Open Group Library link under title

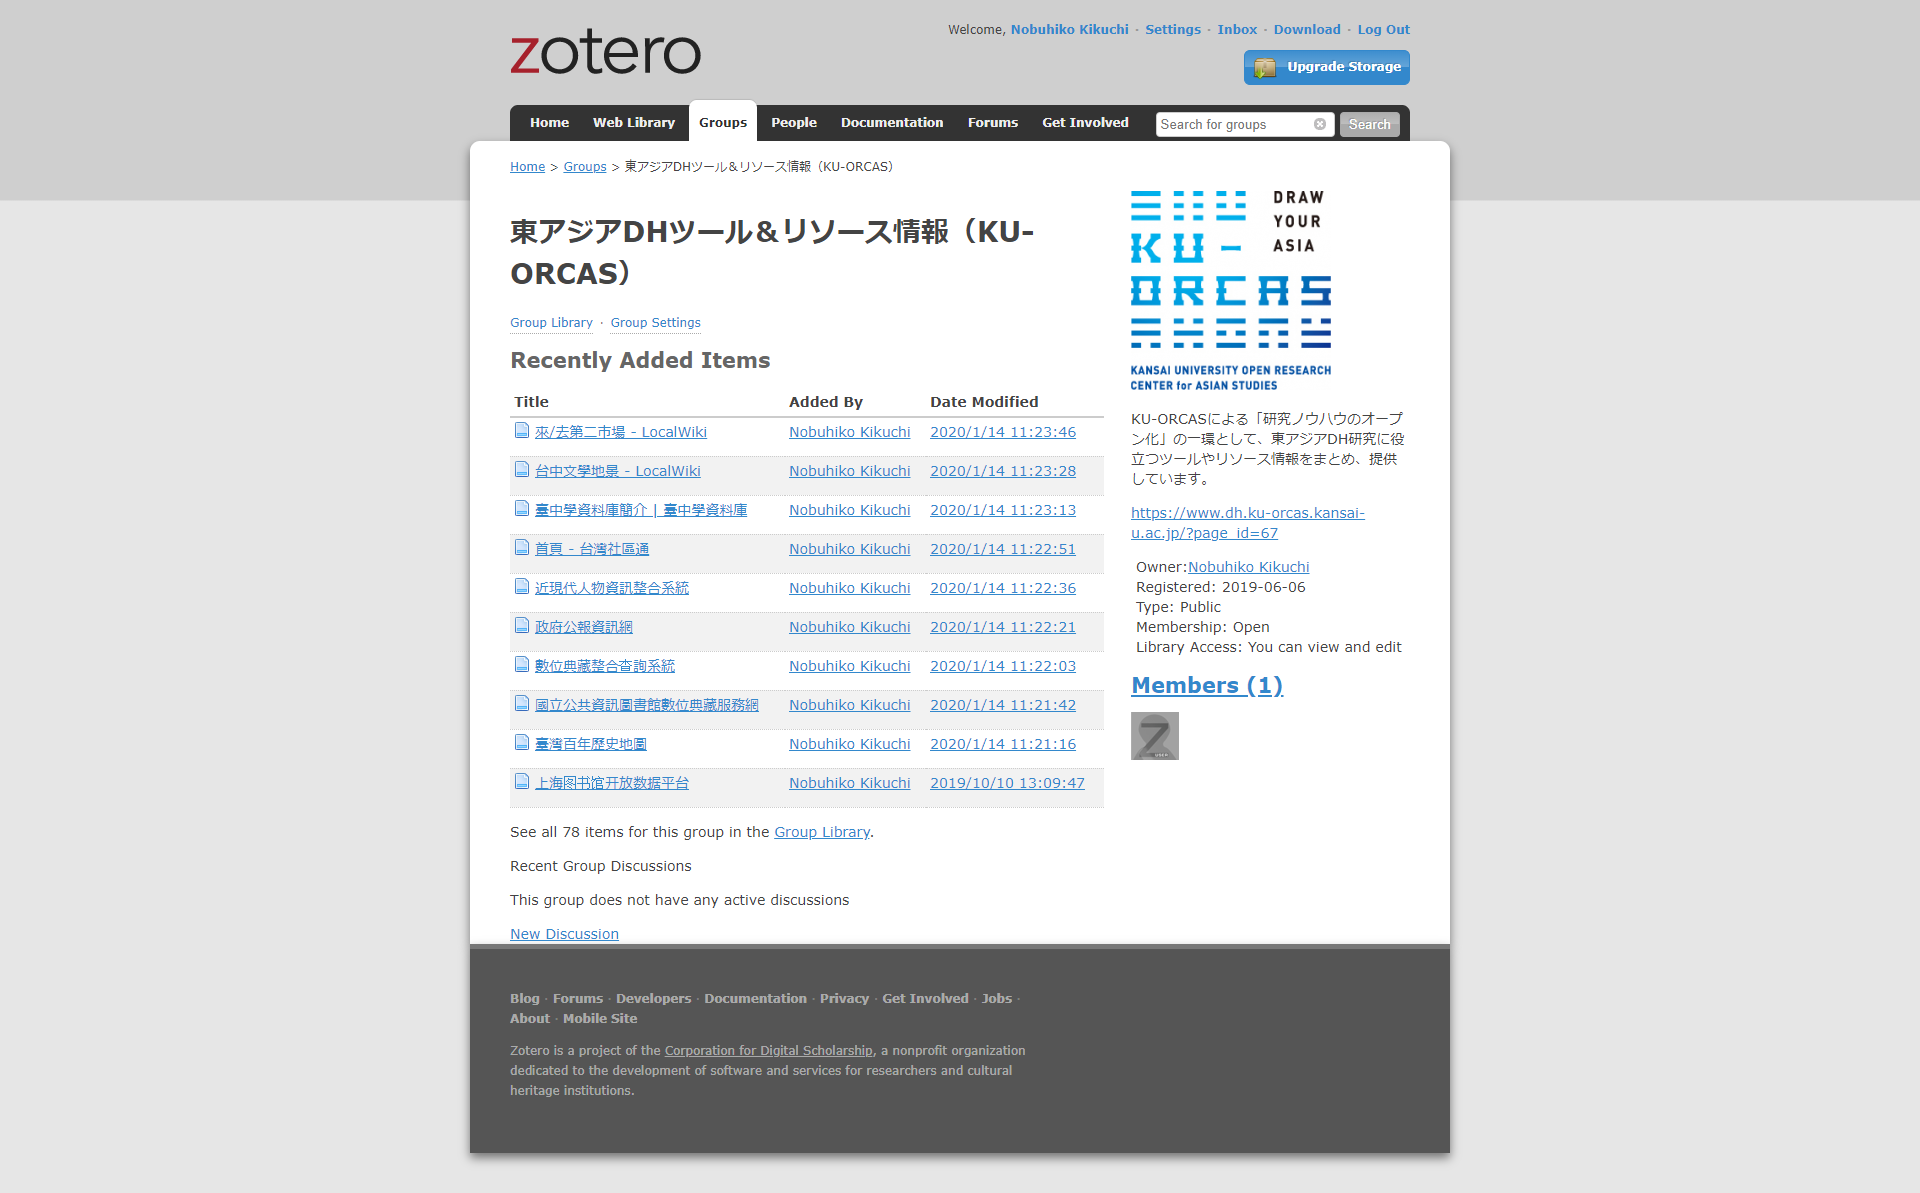[551, 322]
